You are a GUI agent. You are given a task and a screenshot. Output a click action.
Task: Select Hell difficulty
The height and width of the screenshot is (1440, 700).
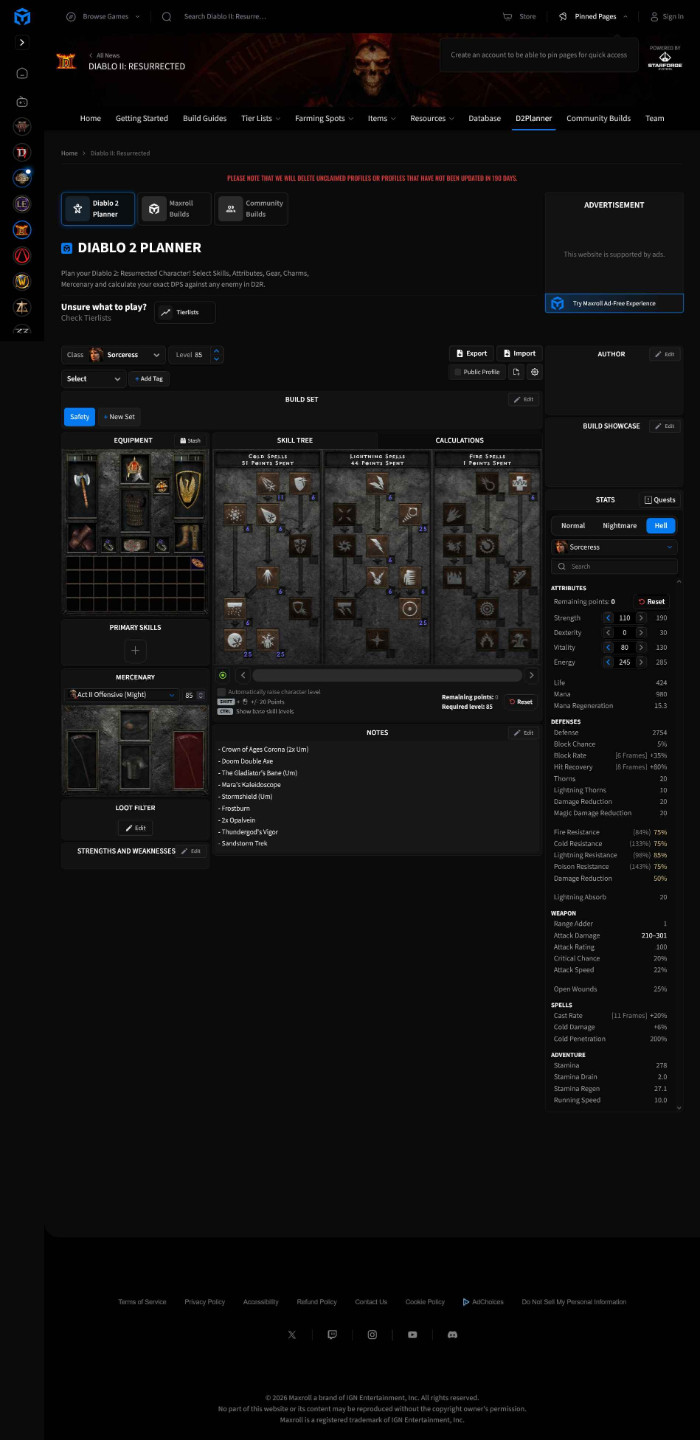pyautogui.click(x=660, y=525)
